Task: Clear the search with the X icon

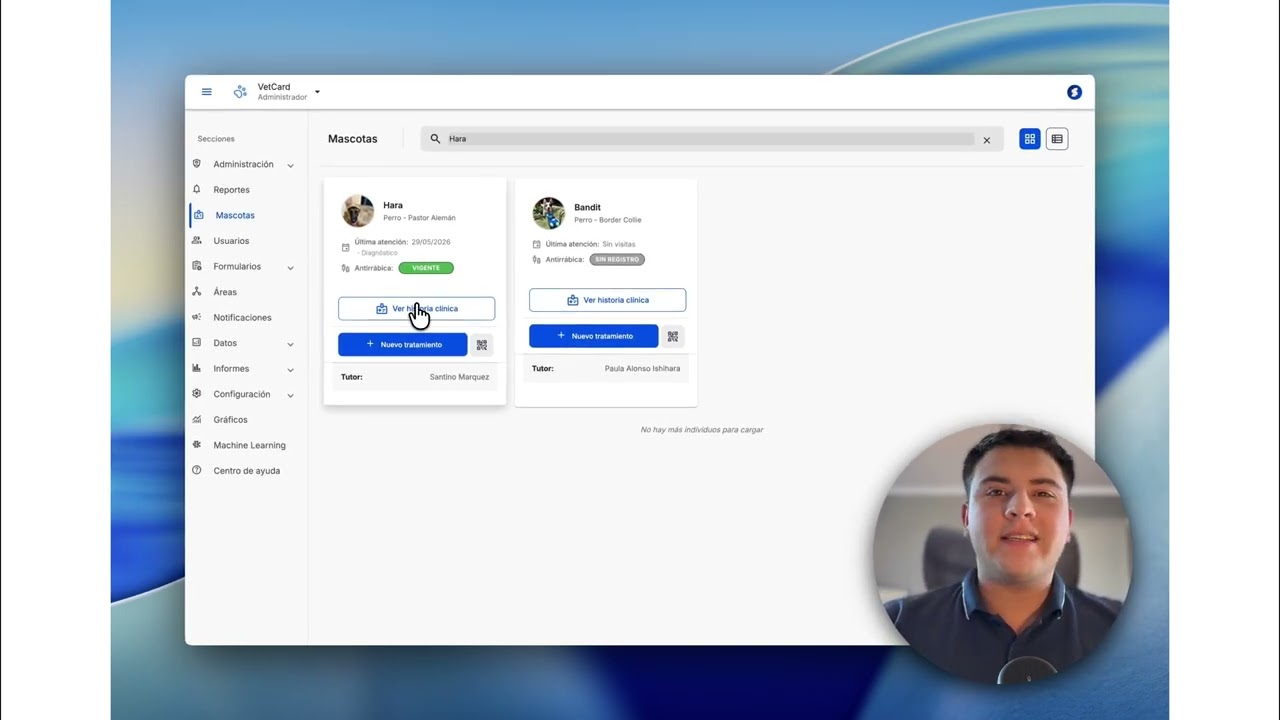Action: tap(986, 140)
